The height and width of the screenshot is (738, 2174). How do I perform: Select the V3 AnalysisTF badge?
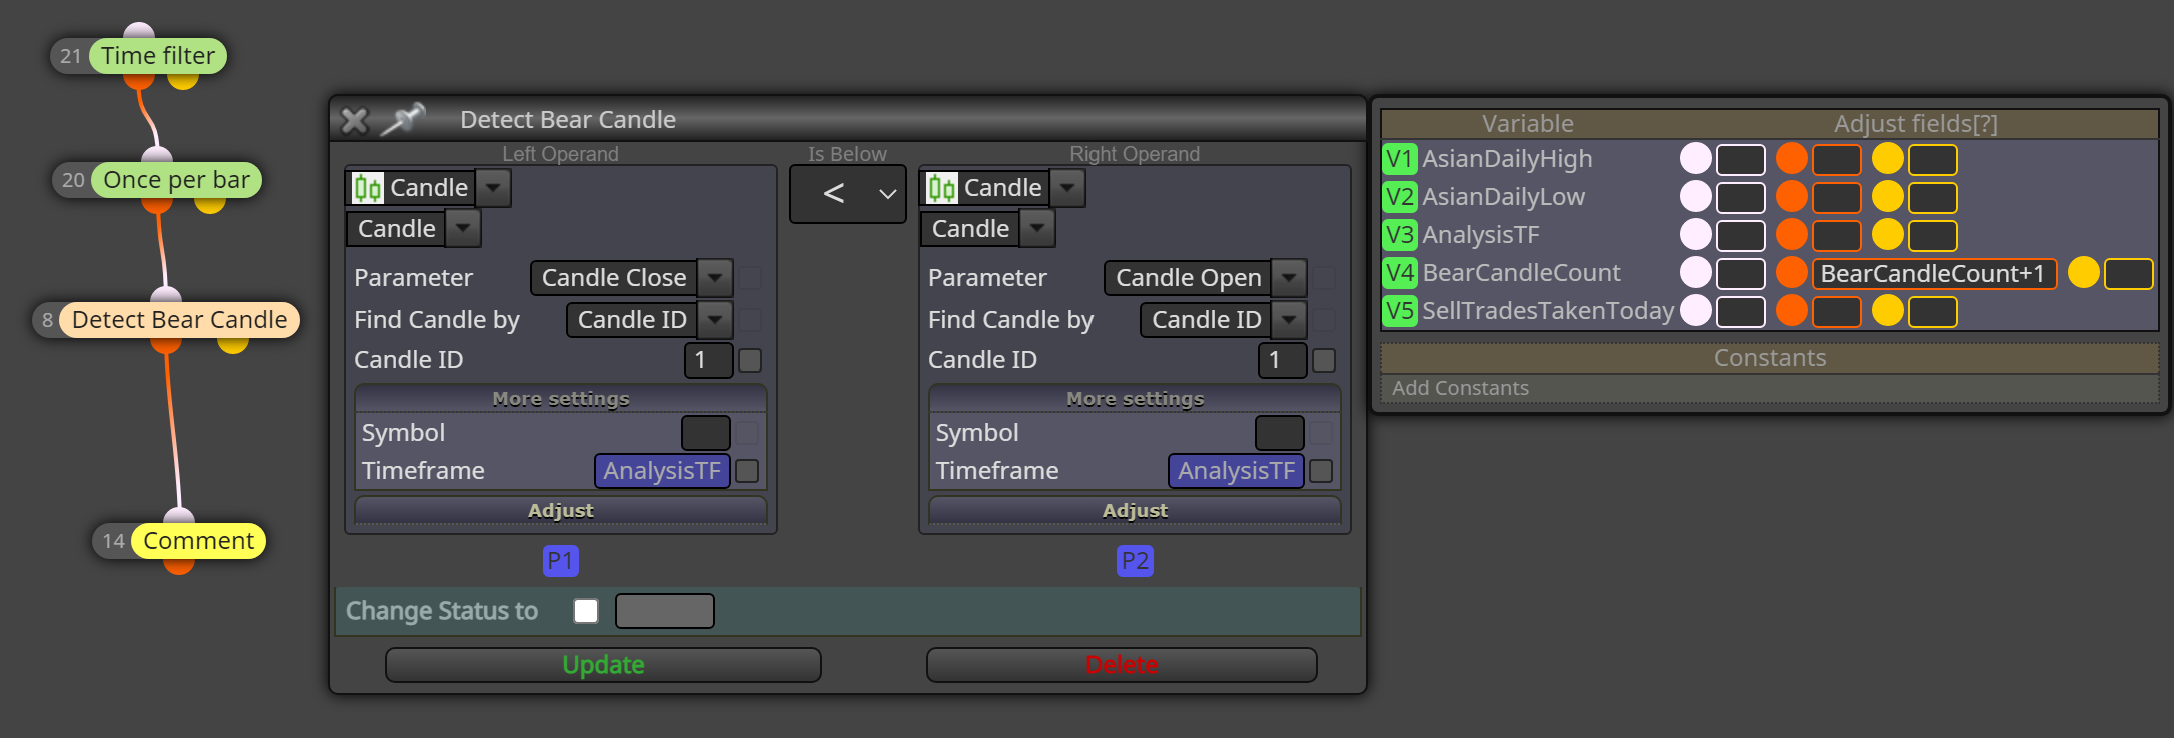(1400, 235)
